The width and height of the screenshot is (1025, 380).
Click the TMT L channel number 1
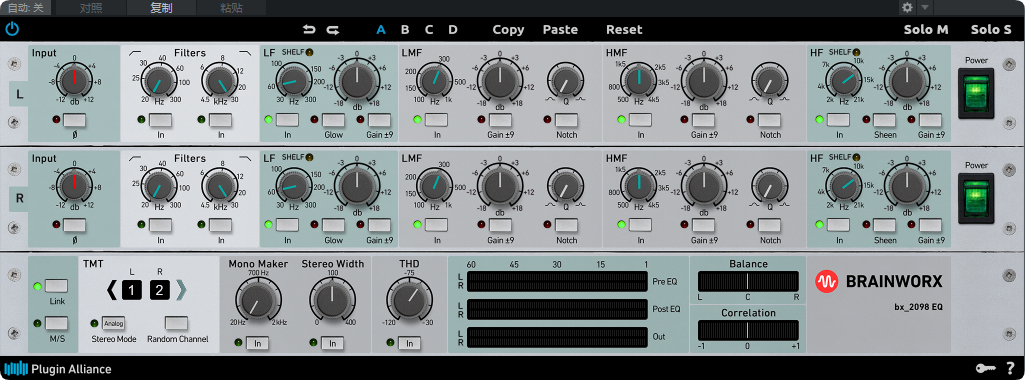pyautogui.click(x=131, y=290)
